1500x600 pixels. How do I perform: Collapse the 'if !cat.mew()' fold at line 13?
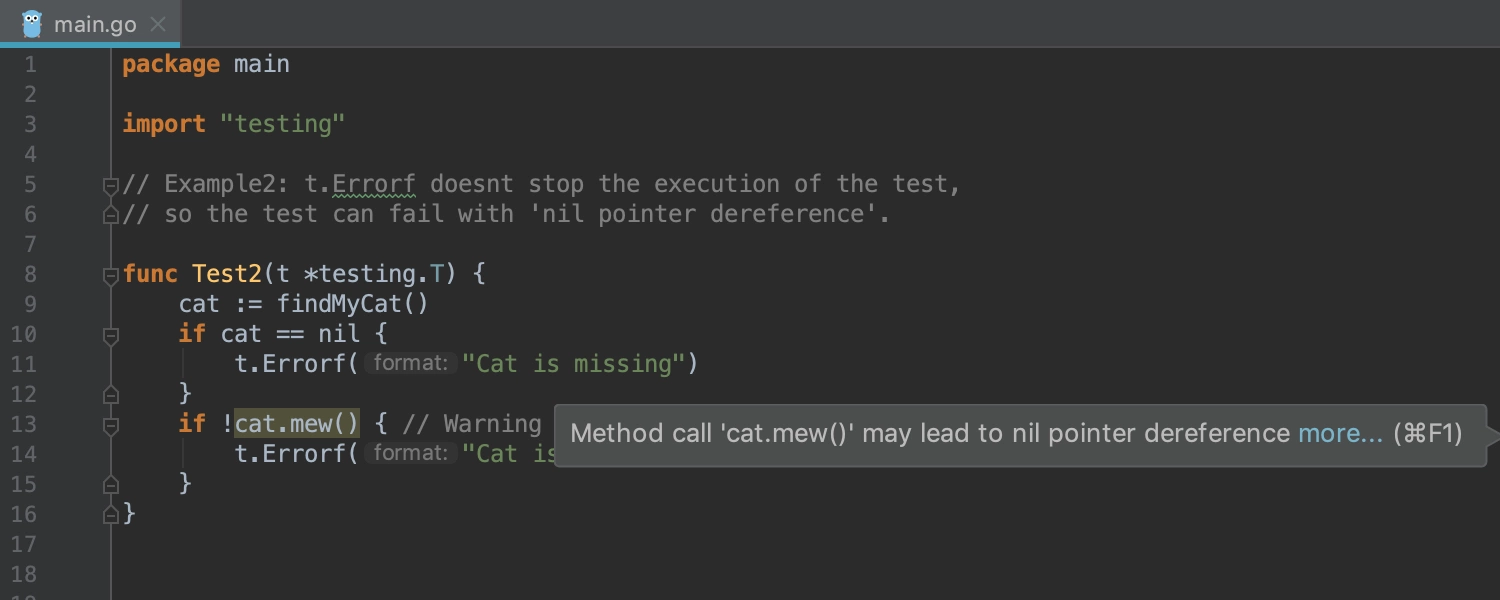click(x=111, y=425)
